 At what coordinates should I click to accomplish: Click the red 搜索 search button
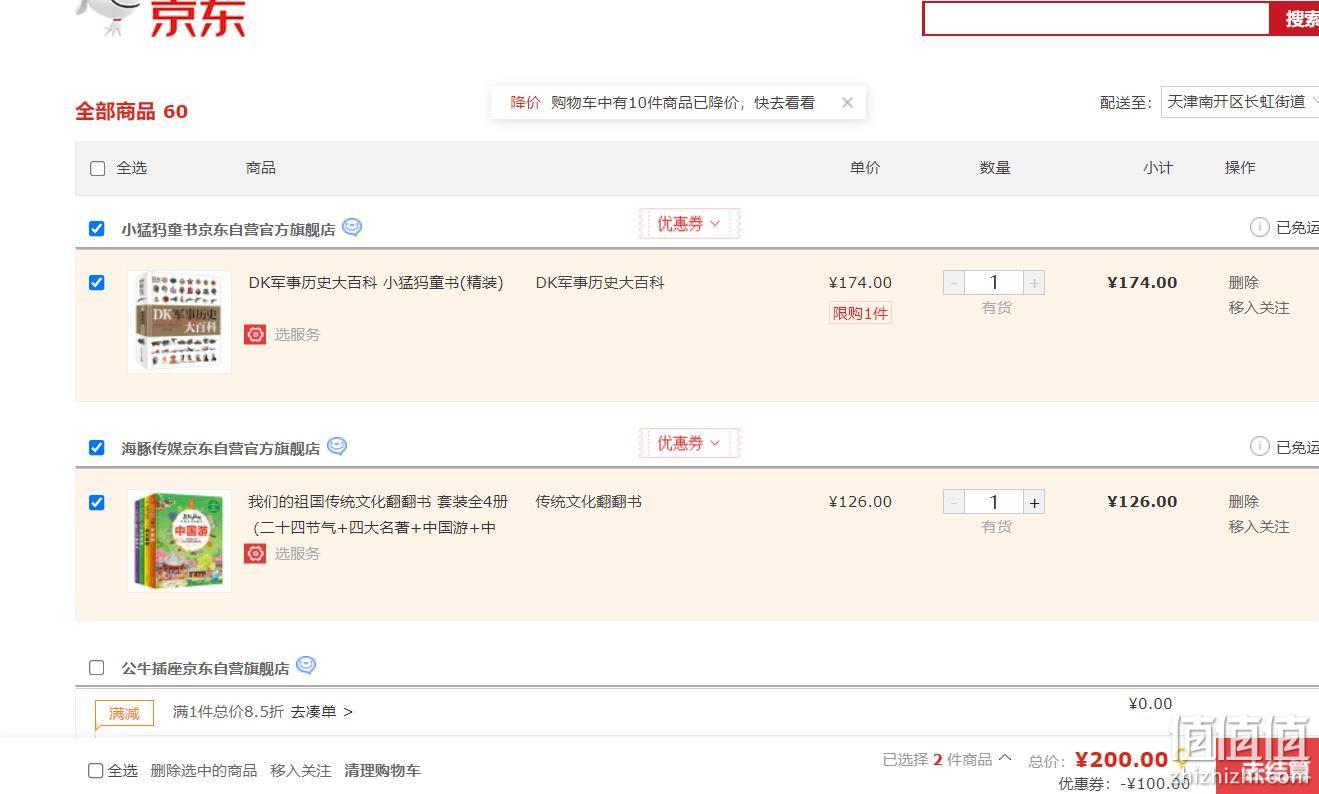click(x=1295, y=18)
